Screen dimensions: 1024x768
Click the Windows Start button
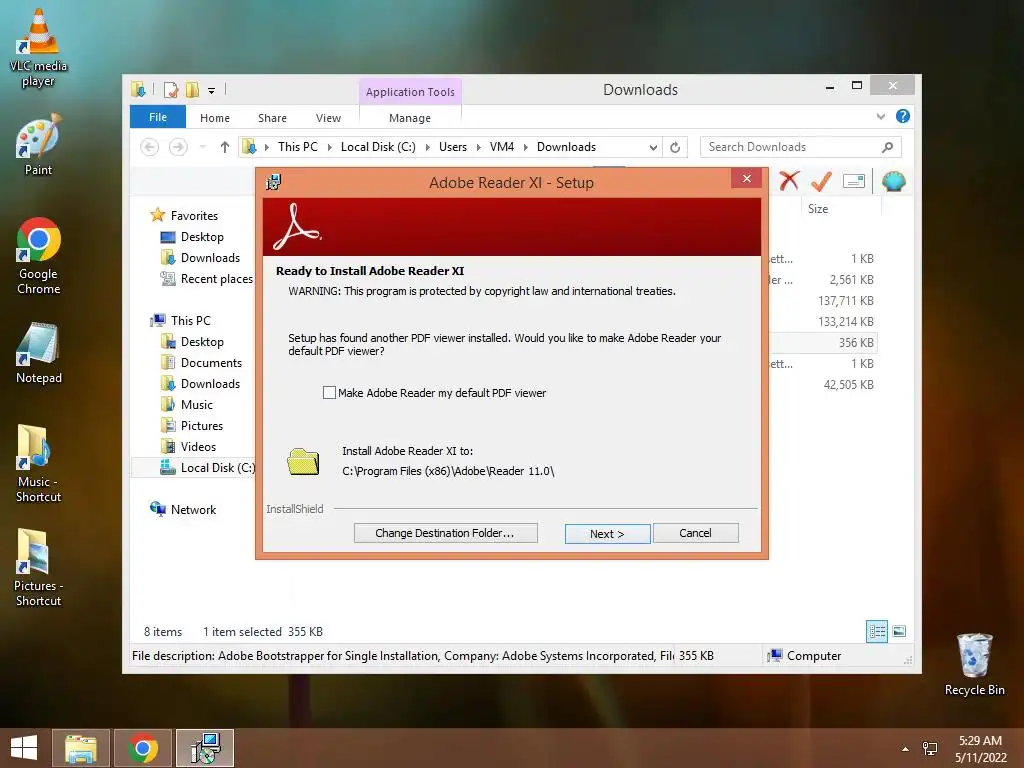click(24, 748)
